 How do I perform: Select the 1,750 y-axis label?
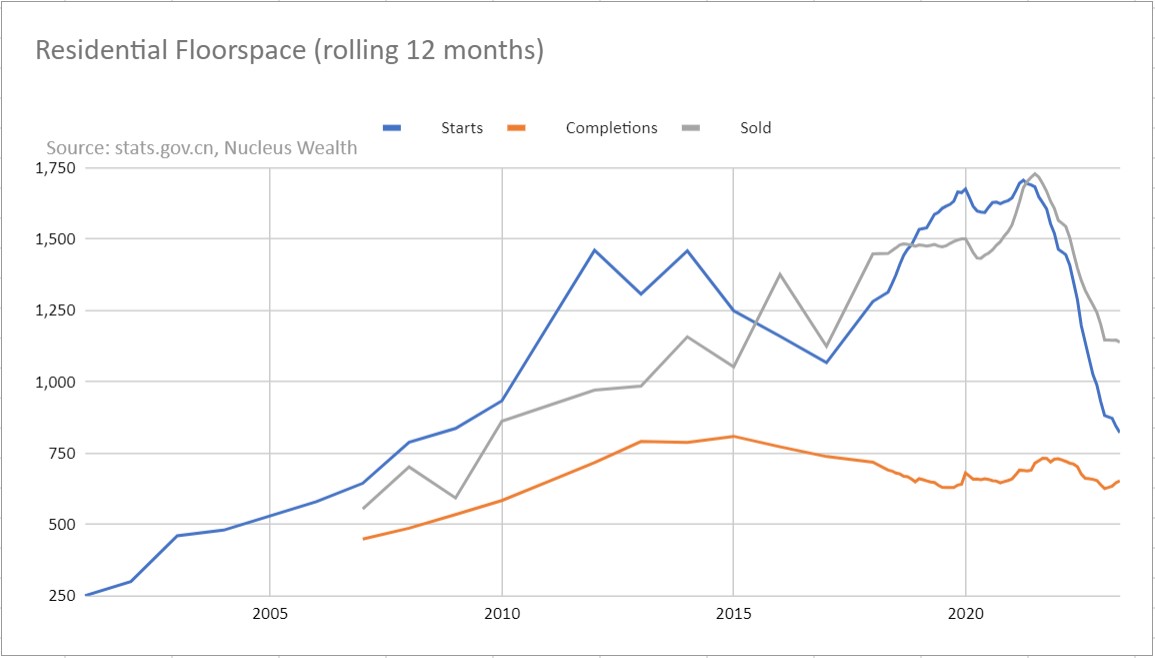55,168
